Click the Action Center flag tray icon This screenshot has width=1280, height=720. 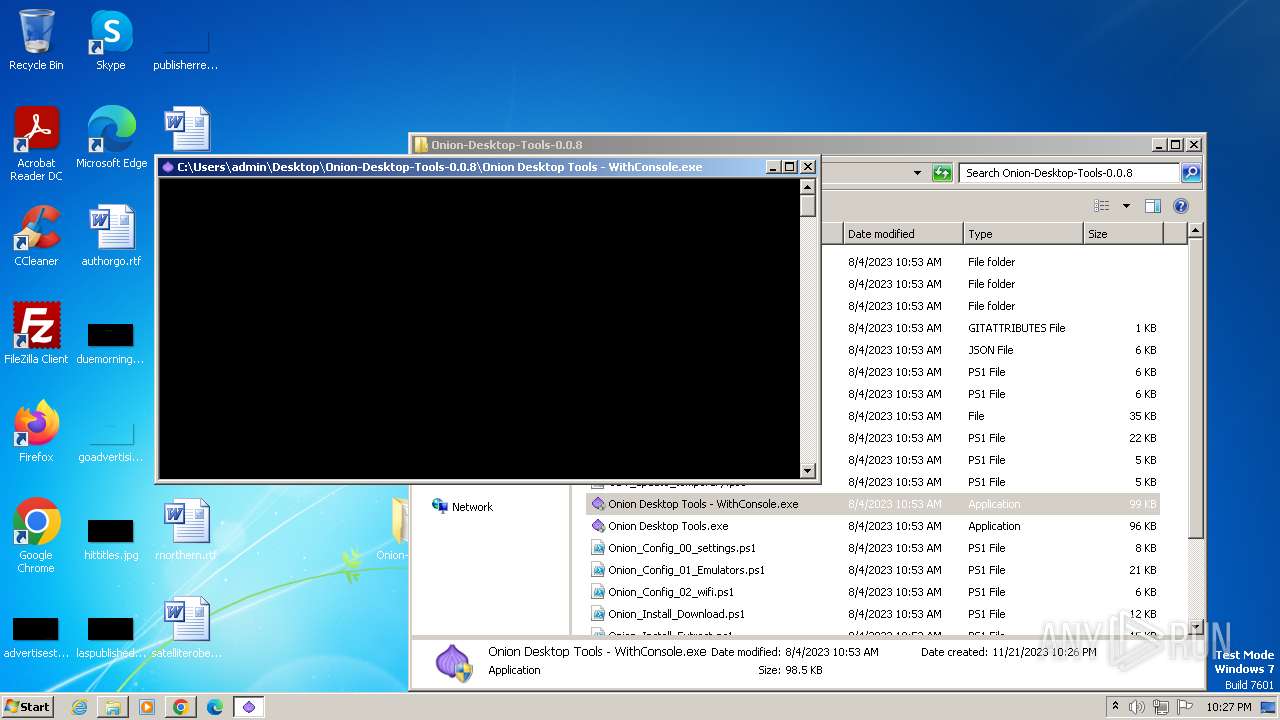coord(1183,707)
